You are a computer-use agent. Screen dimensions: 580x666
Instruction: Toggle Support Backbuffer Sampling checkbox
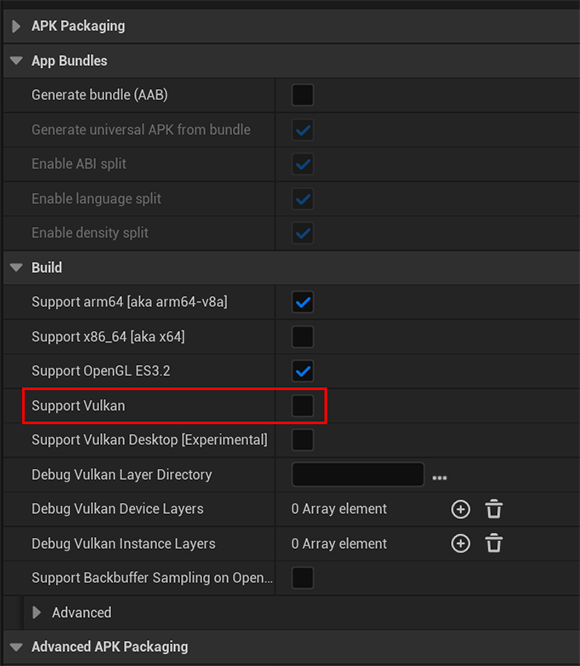tap(303, 578)
